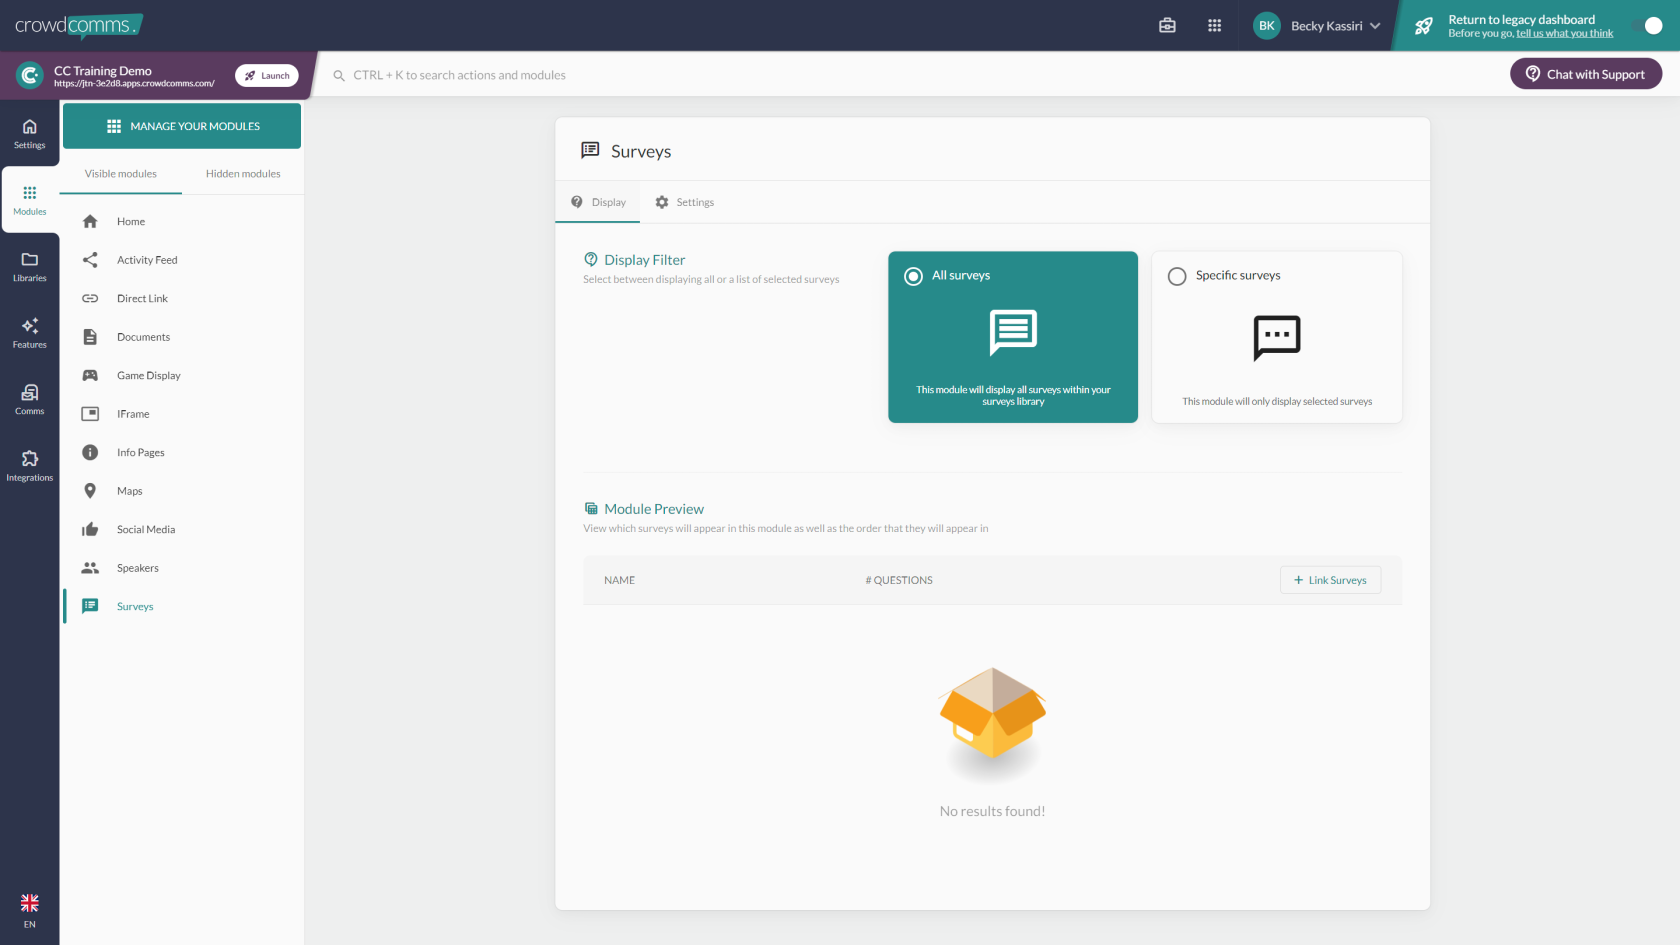Click the Direct Link chain icon
Image resolution: width=1680 pixels, height=945 pixels.
(x=90, y=298)
